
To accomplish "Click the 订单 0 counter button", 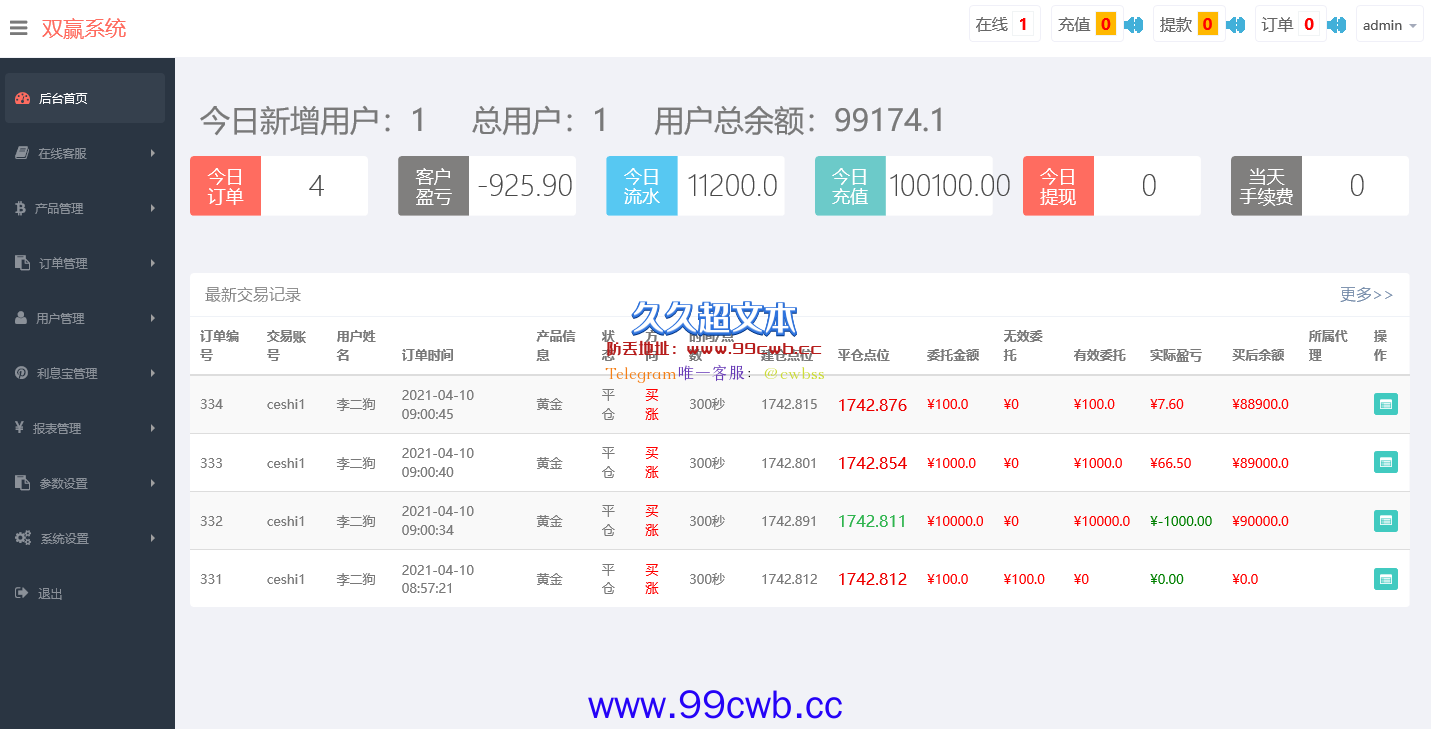I will click(1290, 24).
